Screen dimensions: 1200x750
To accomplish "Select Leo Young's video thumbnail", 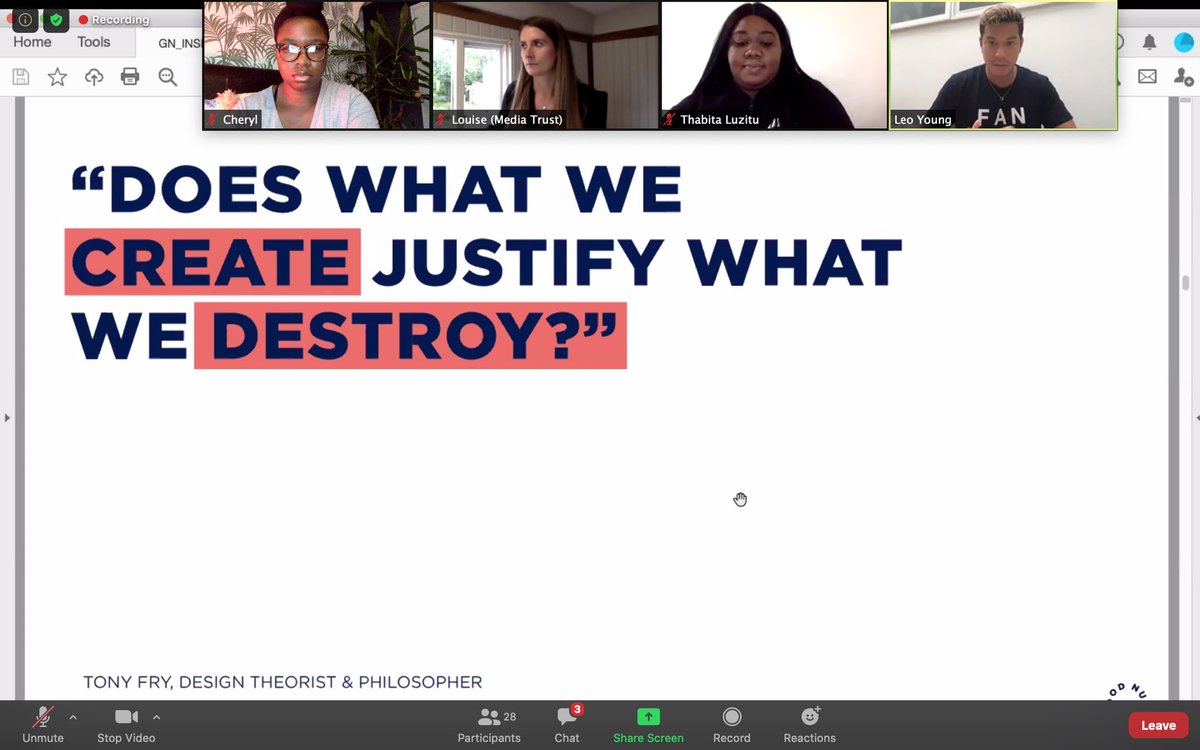I will tap(1003, 65).
